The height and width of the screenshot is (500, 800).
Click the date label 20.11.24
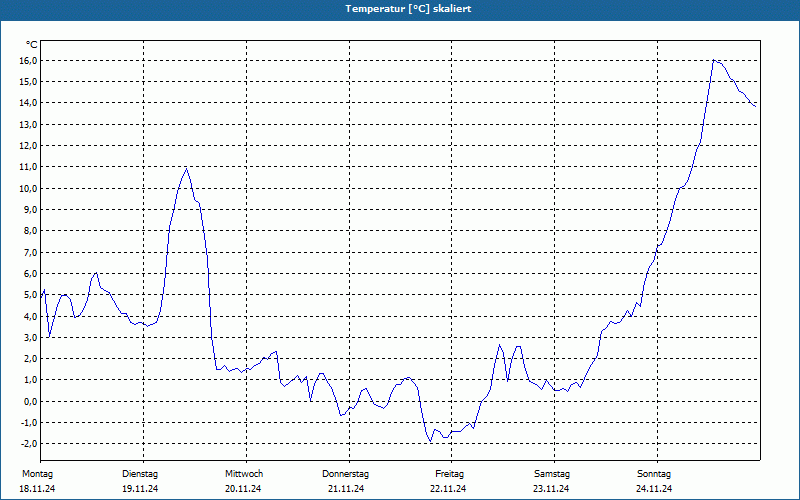(243, 489)
